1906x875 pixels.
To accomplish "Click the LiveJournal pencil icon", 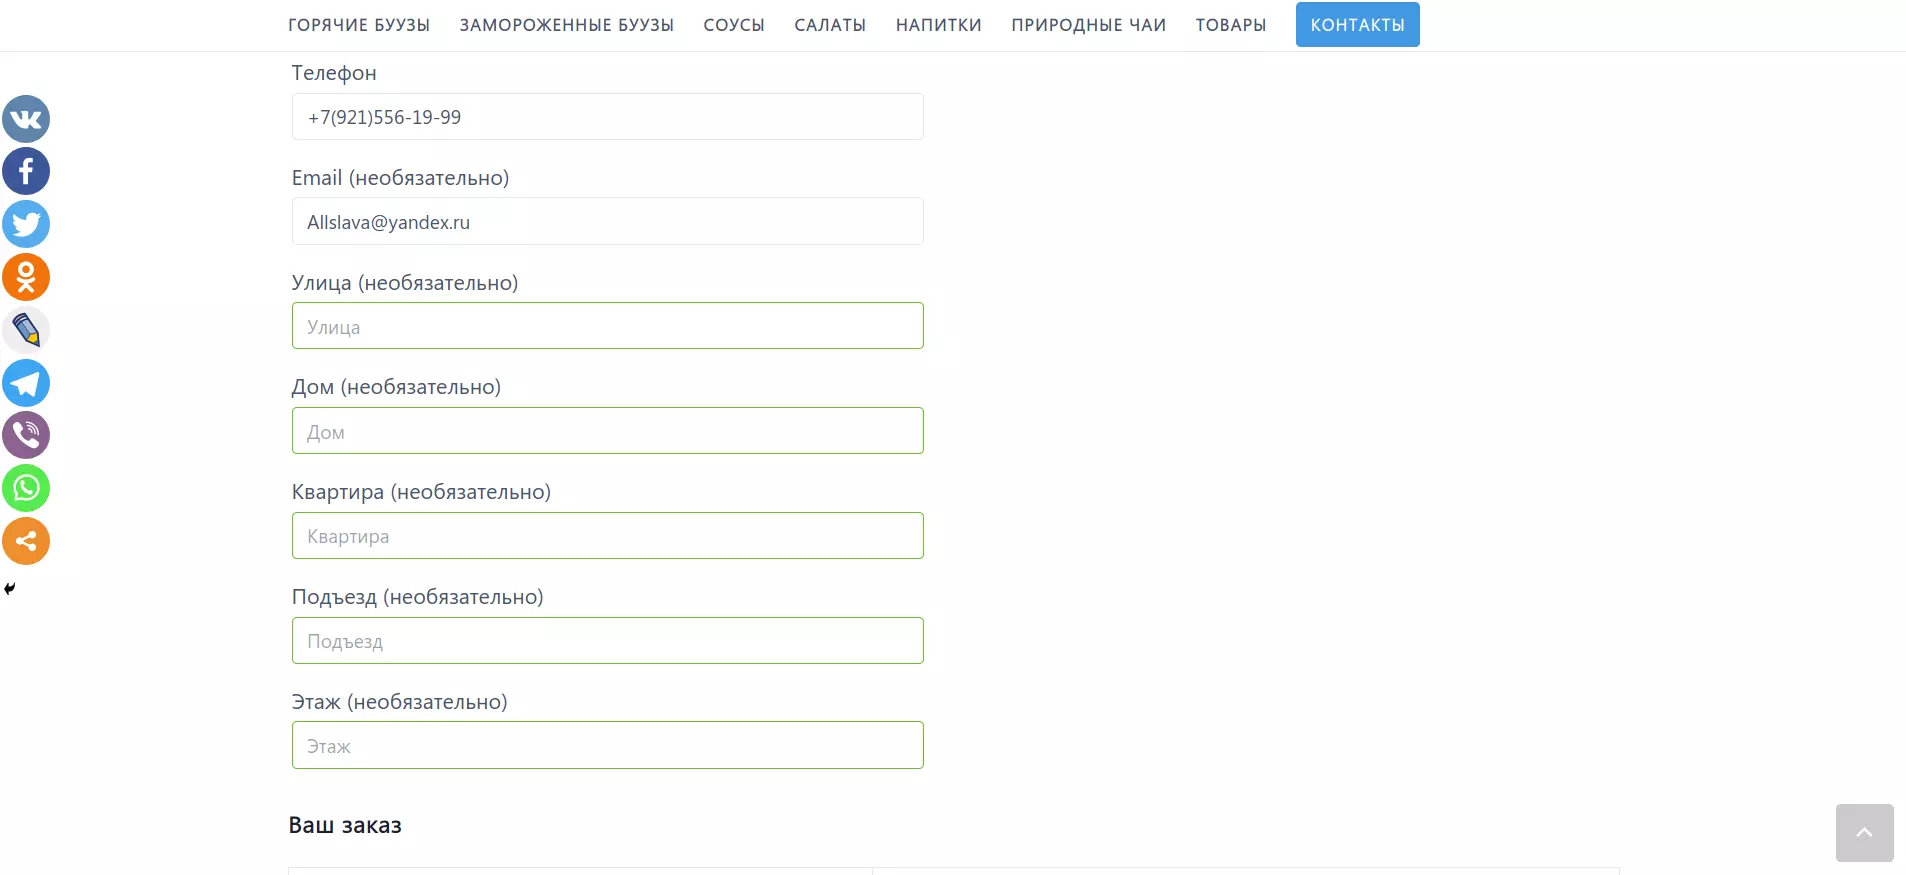I will coord(26,330).
